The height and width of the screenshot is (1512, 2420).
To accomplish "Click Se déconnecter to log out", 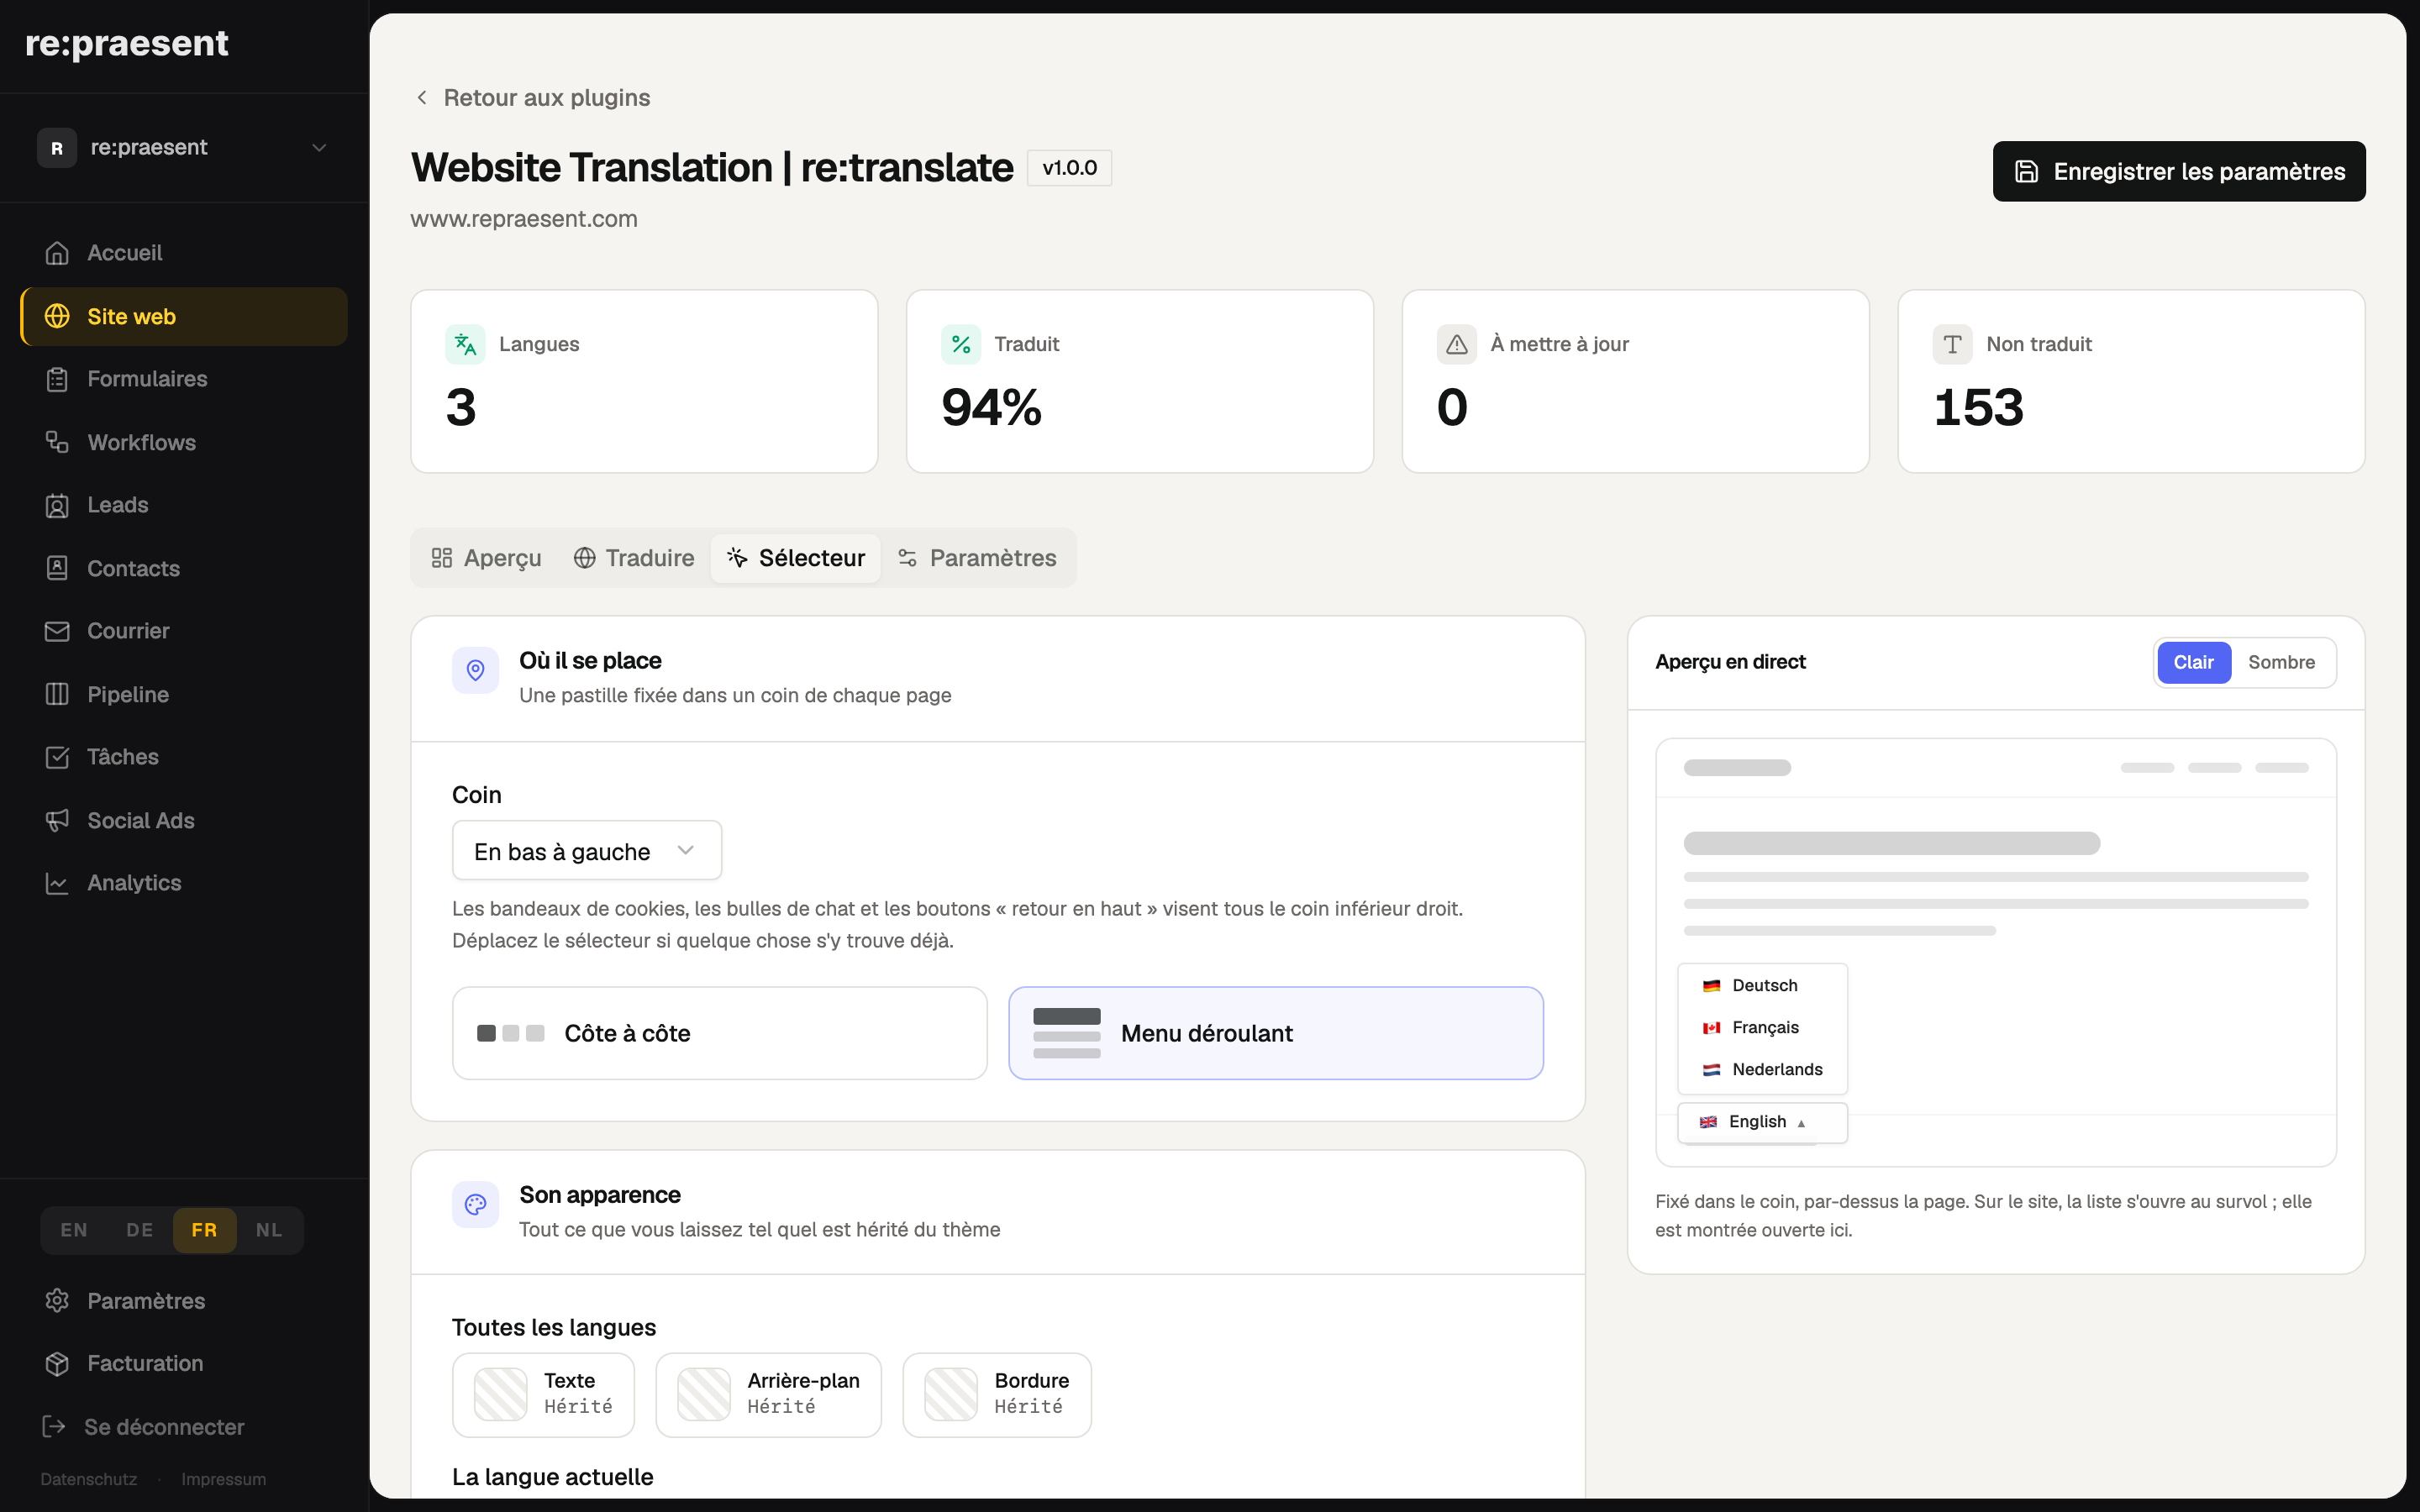I will tap(144, 1426).
